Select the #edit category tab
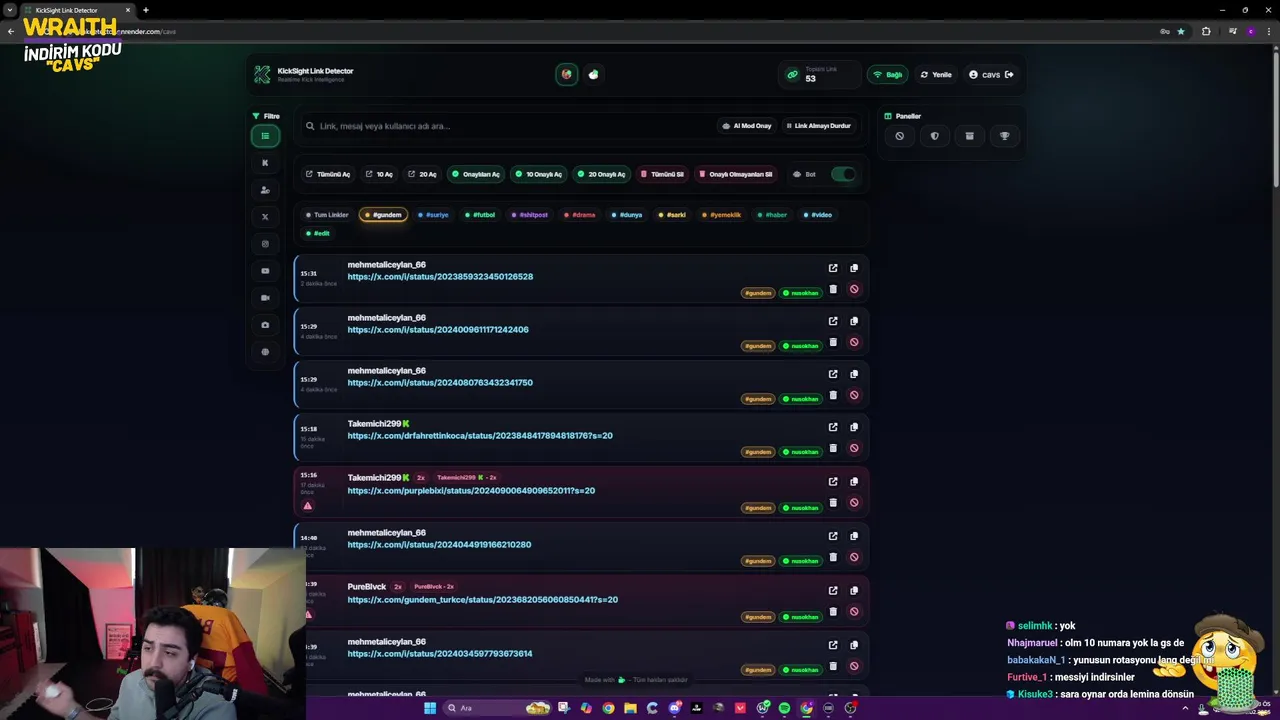The image size is (1280, 720). [x=318, y=234]
